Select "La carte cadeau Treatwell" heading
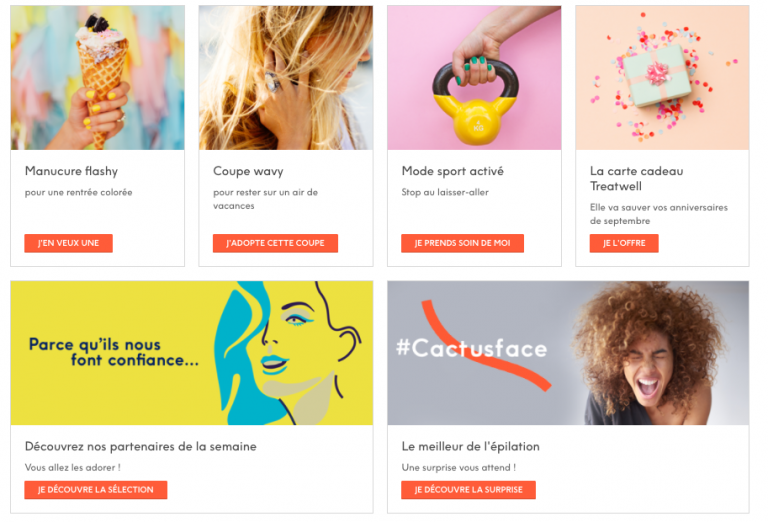 pos(637,178)
